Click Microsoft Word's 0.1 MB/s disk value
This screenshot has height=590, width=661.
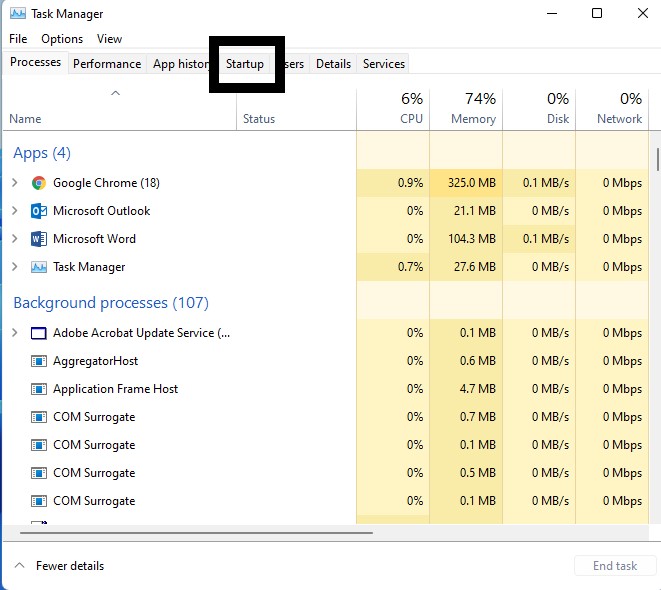(x=546, y=239)
